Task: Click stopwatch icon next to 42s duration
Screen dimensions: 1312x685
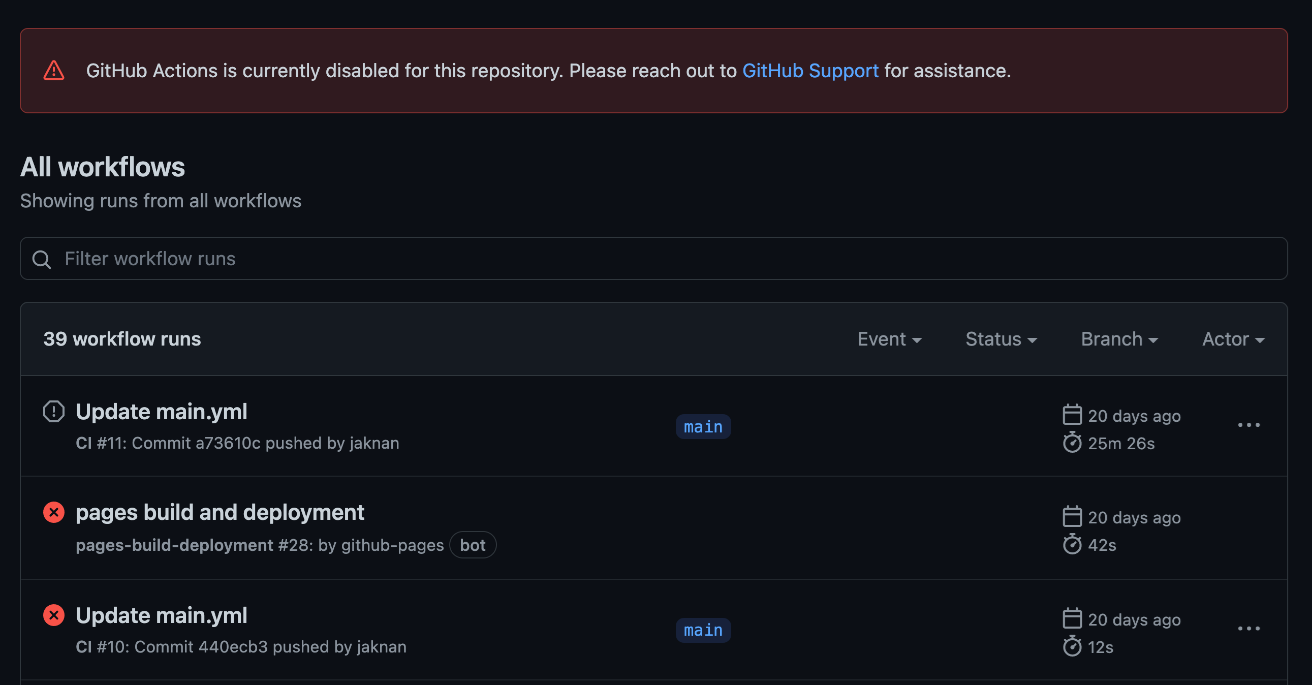Action: point(1072,544)
